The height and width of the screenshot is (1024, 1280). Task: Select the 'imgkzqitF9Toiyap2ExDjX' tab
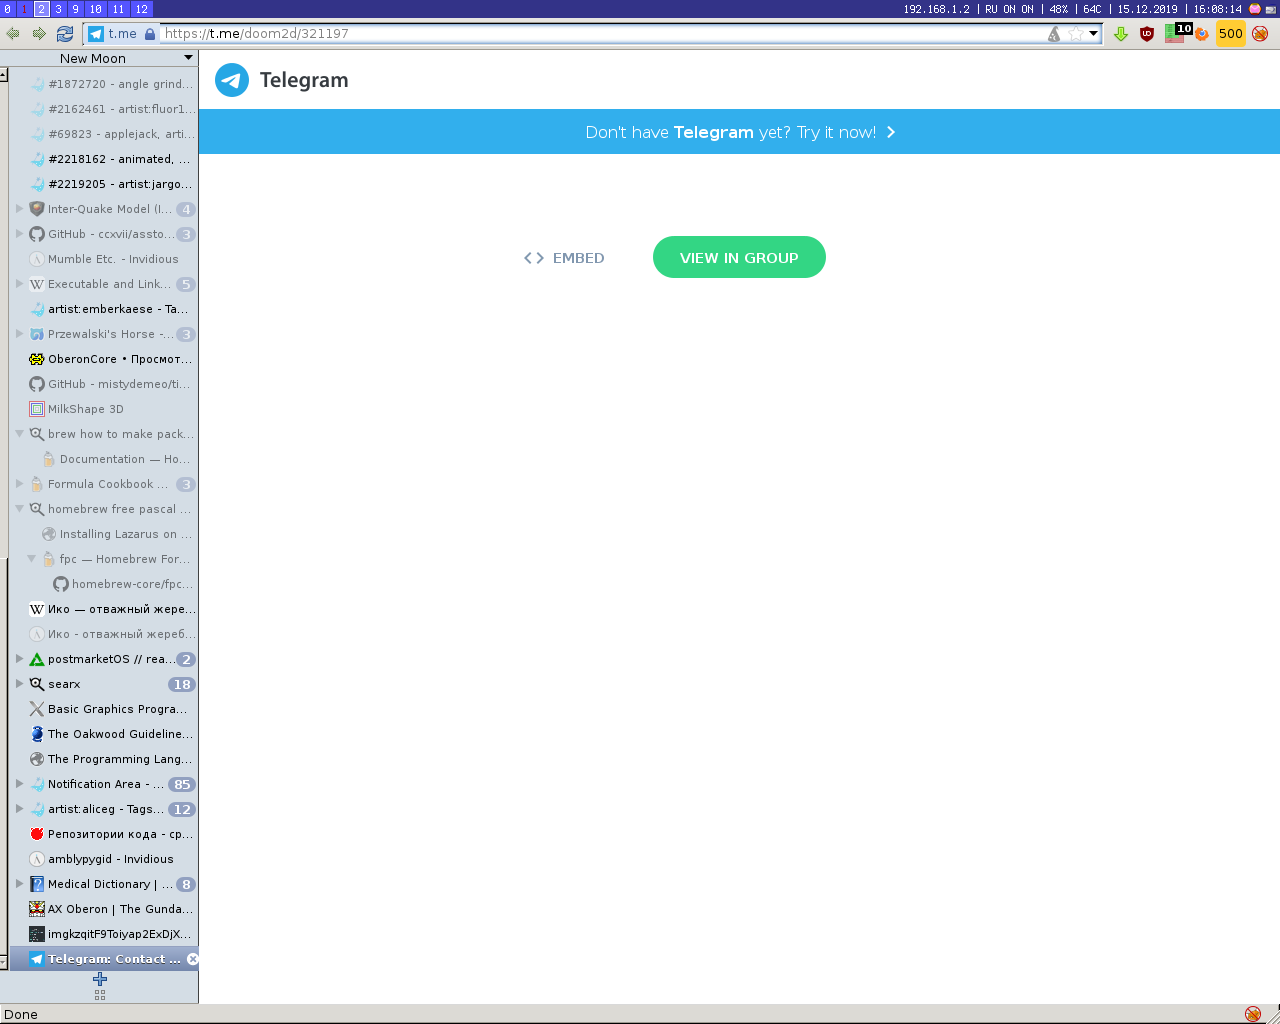(104, 934)
